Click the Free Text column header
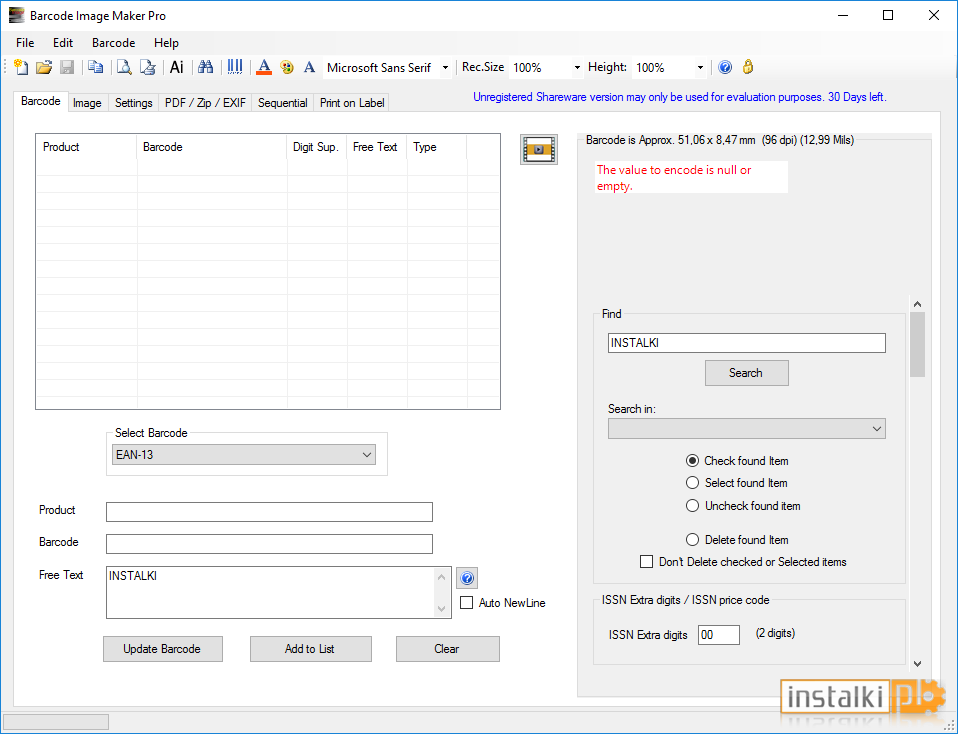This screenshot has width=958, height=734. click(x=376, y=147)
